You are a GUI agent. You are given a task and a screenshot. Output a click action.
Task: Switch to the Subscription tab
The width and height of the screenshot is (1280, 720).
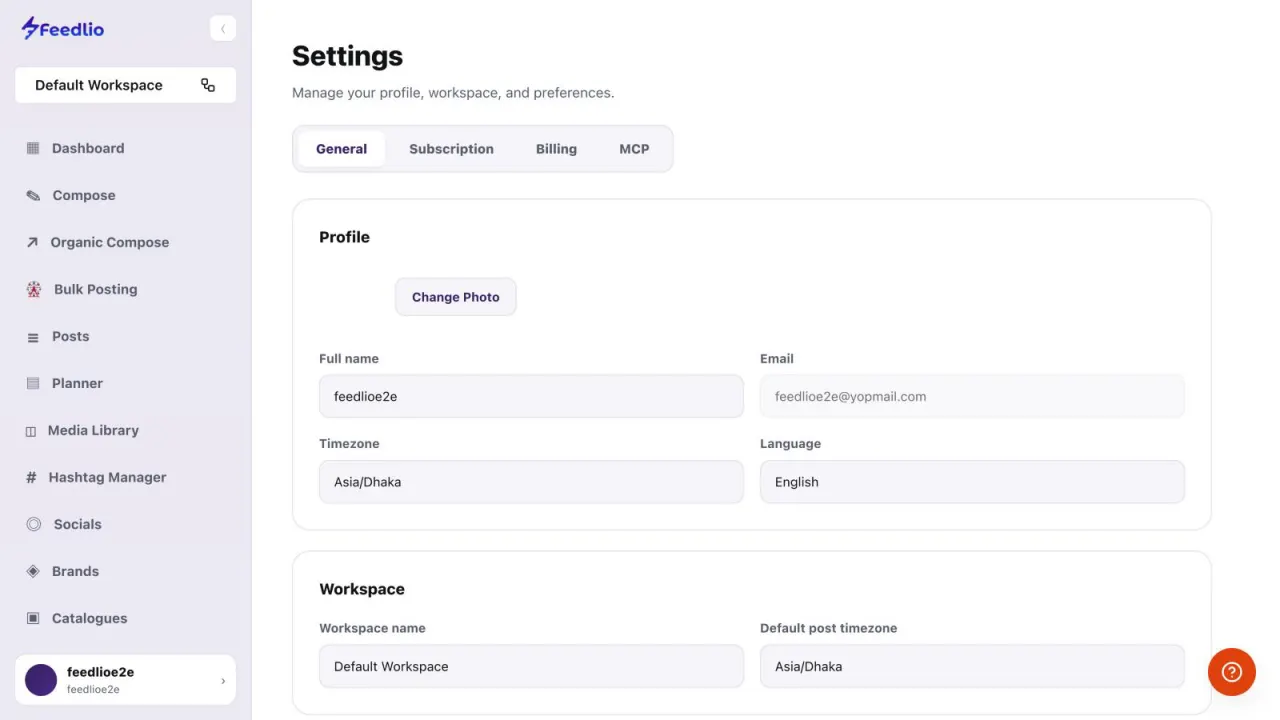pyautogui.click(x=451, y=149)
